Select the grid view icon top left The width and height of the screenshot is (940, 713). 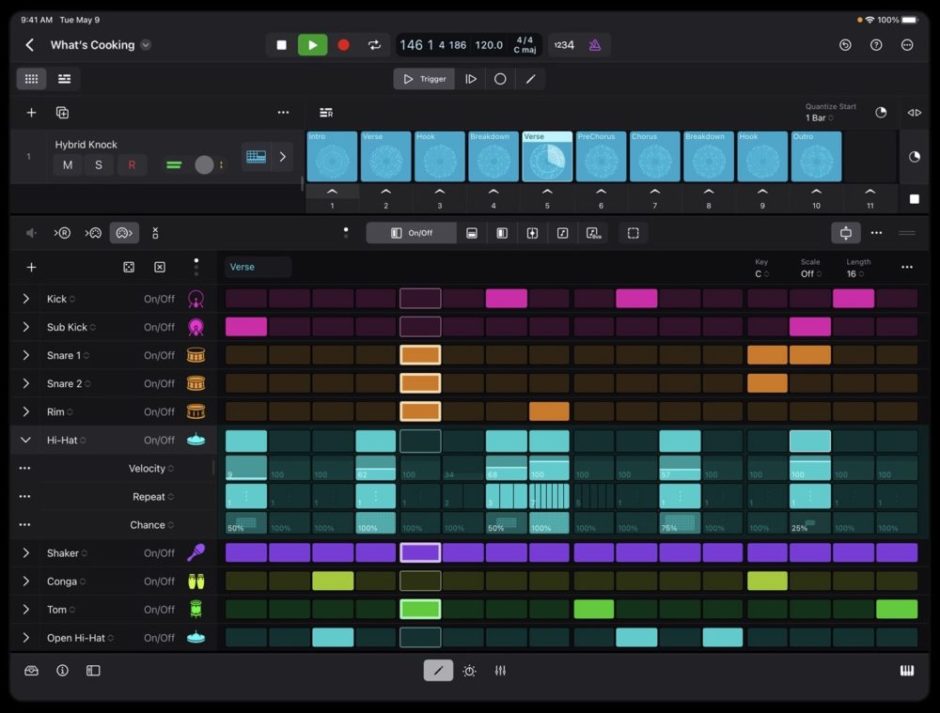pos(31,78)
